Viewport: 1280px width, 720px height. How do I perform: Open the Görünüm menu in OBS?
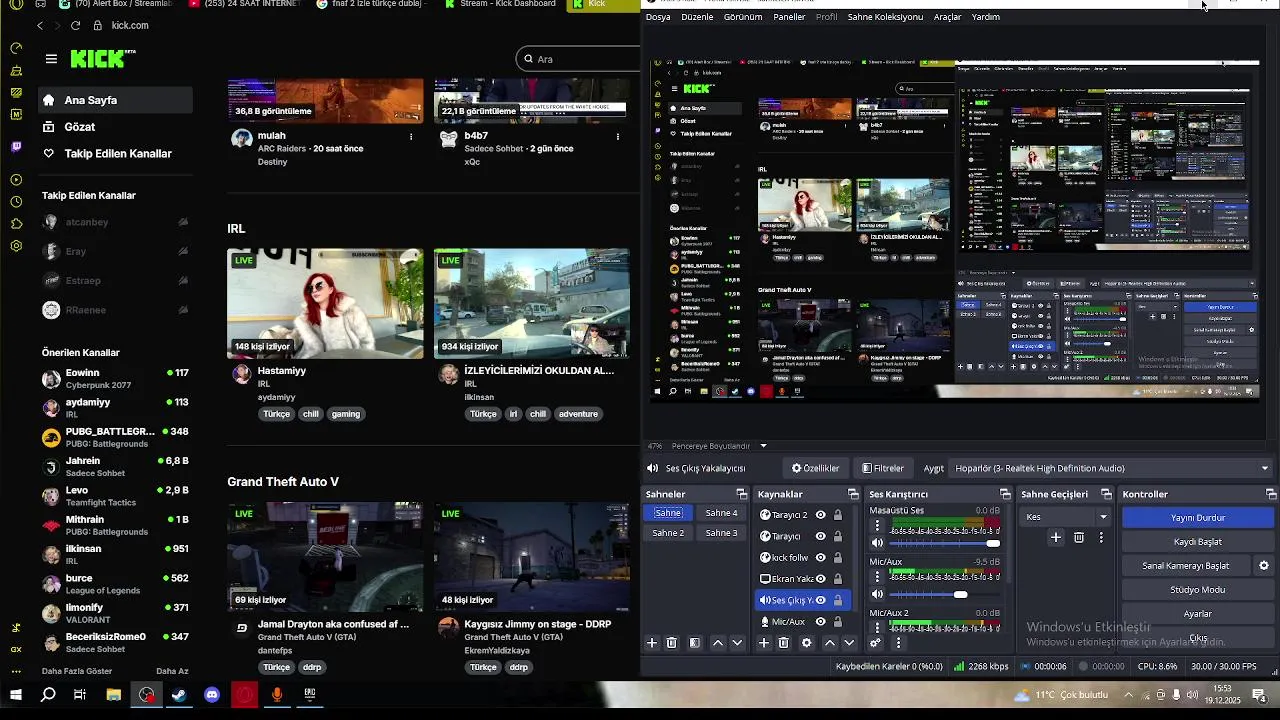point(743,17)
